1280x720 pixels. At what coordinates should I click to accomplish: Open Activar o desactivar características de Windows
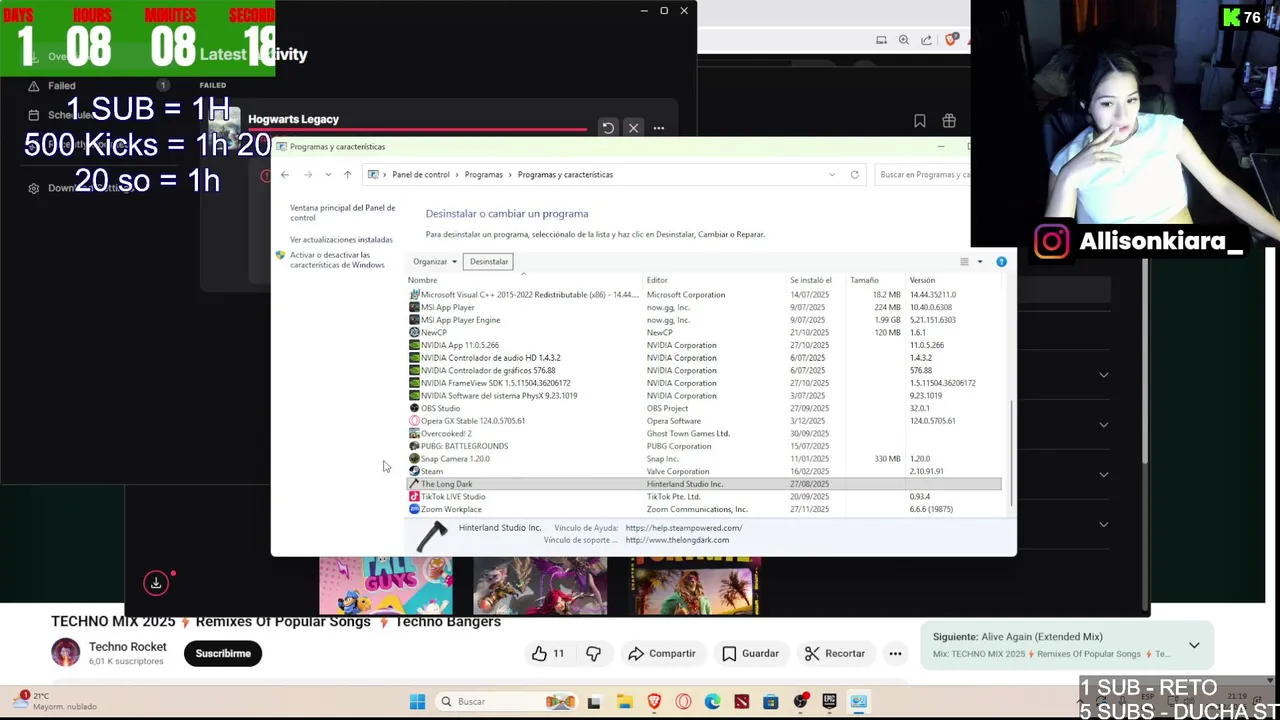click(x=337, y=260)
